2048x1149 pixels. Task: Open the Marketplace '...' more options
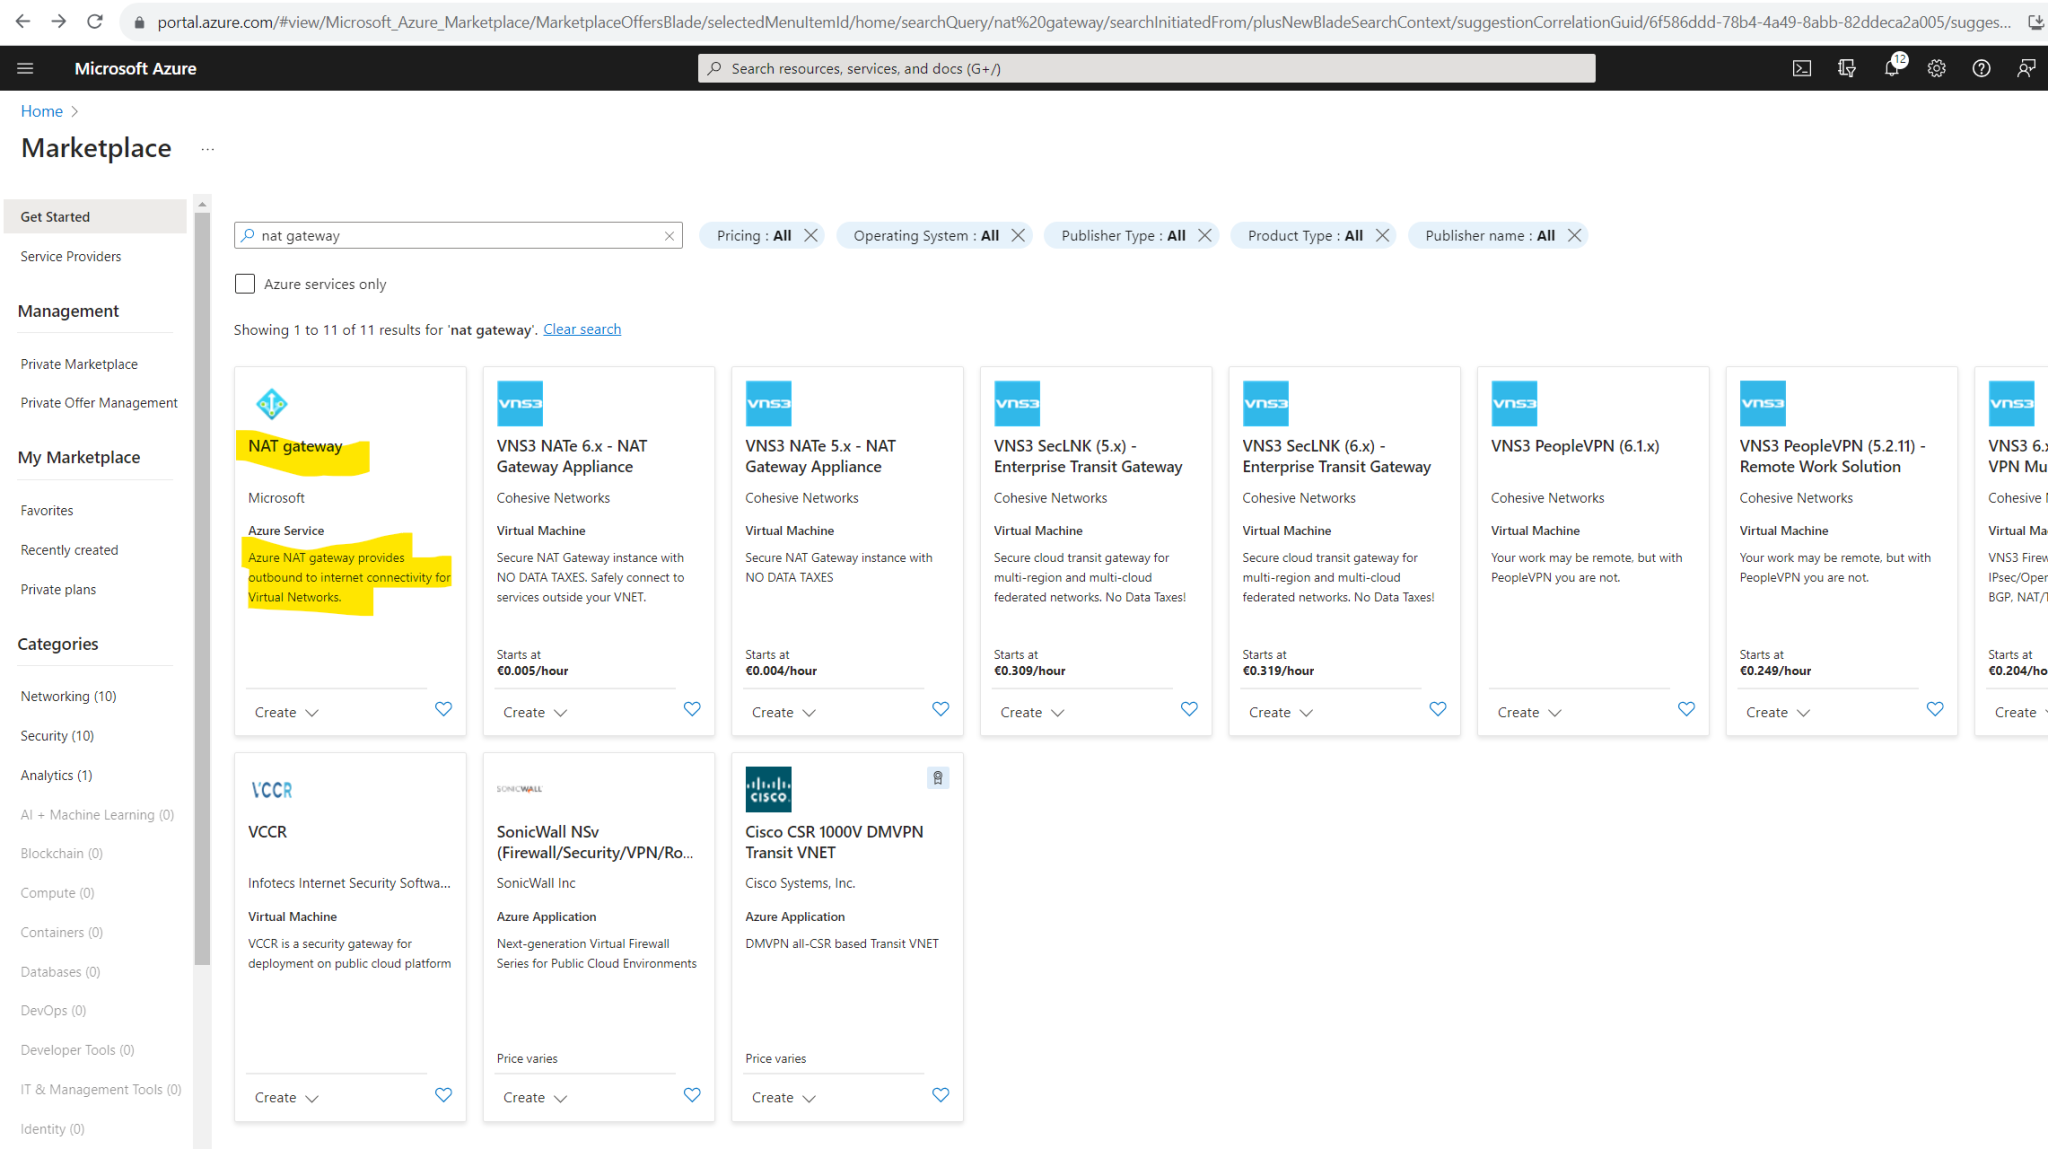pyautogui.click(x=207, y=149)
